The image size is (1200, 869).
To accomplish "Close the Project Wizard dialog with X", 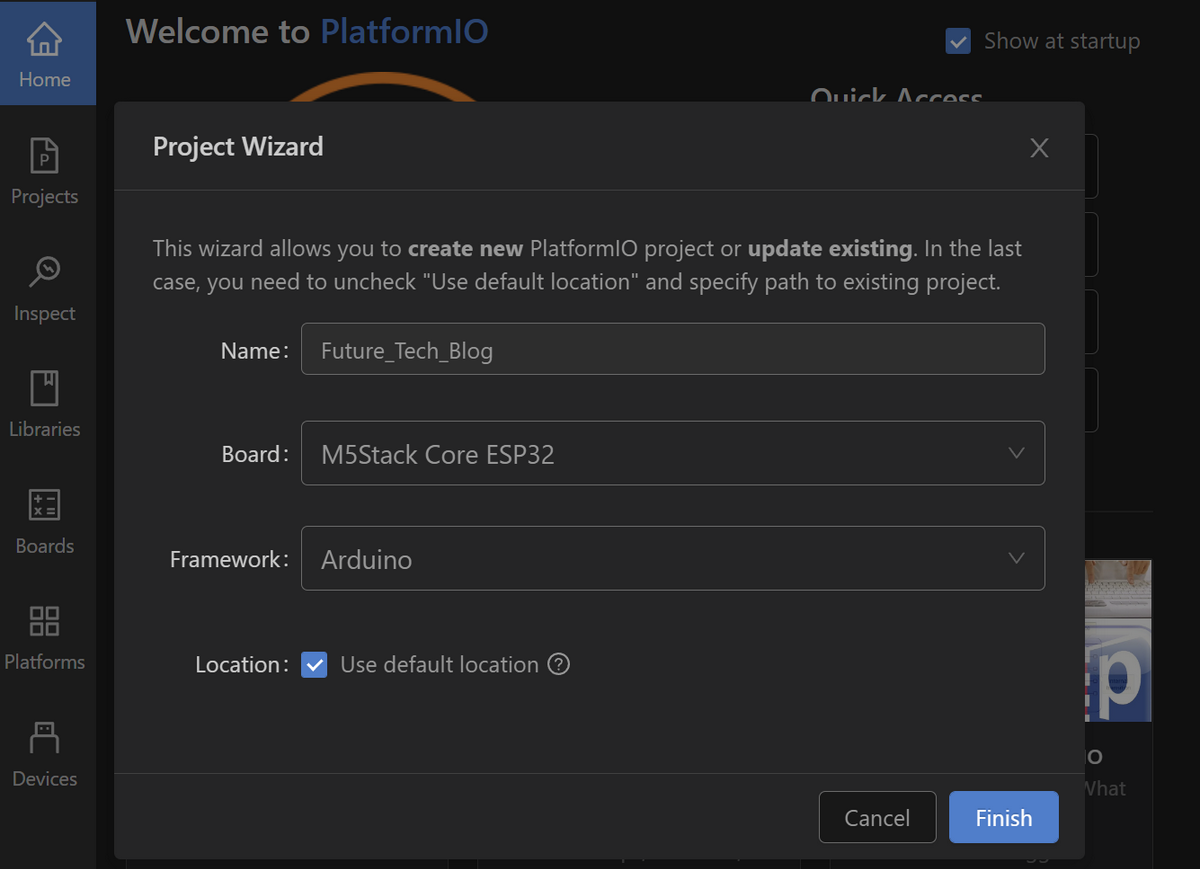I will (x=1039, y=148).
